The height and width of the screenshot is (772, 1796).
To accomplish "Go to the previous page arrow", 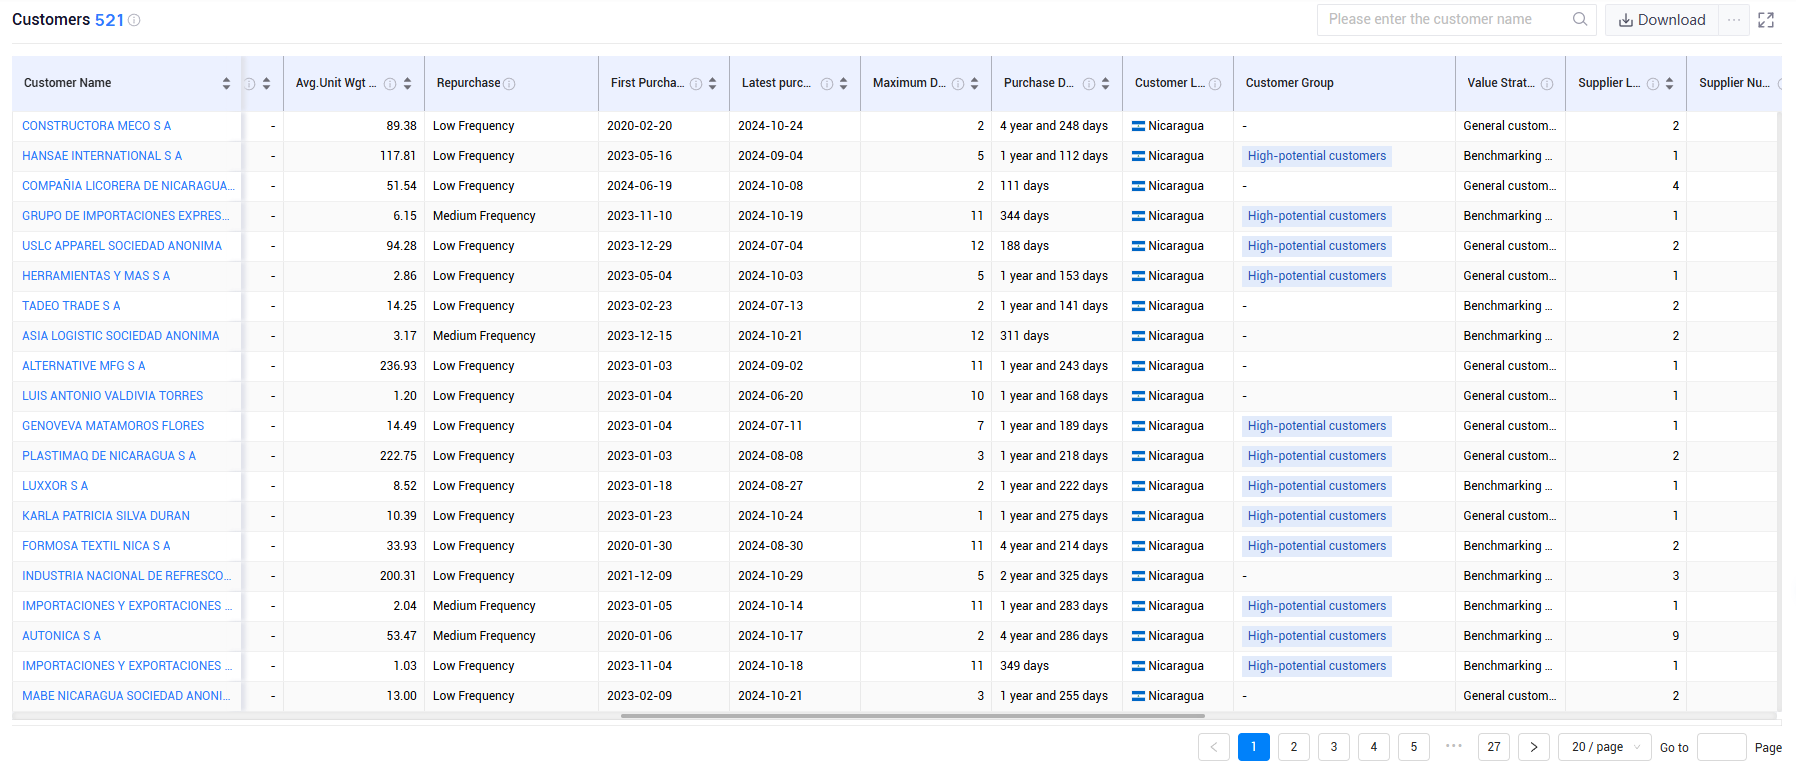I will pyautogui.click(x=1214, y=747).
